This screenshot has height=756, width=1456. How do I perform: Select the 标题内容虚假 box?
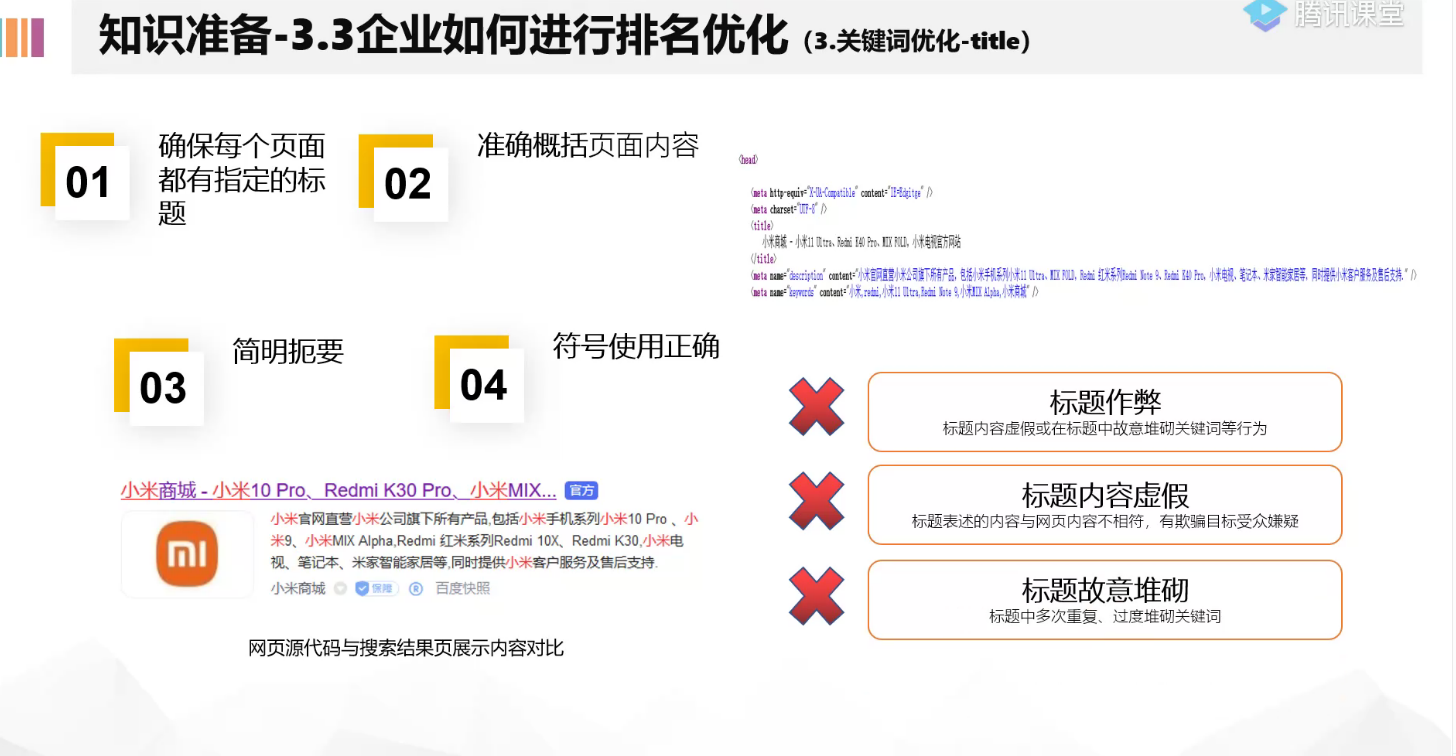coord(1105,505)
